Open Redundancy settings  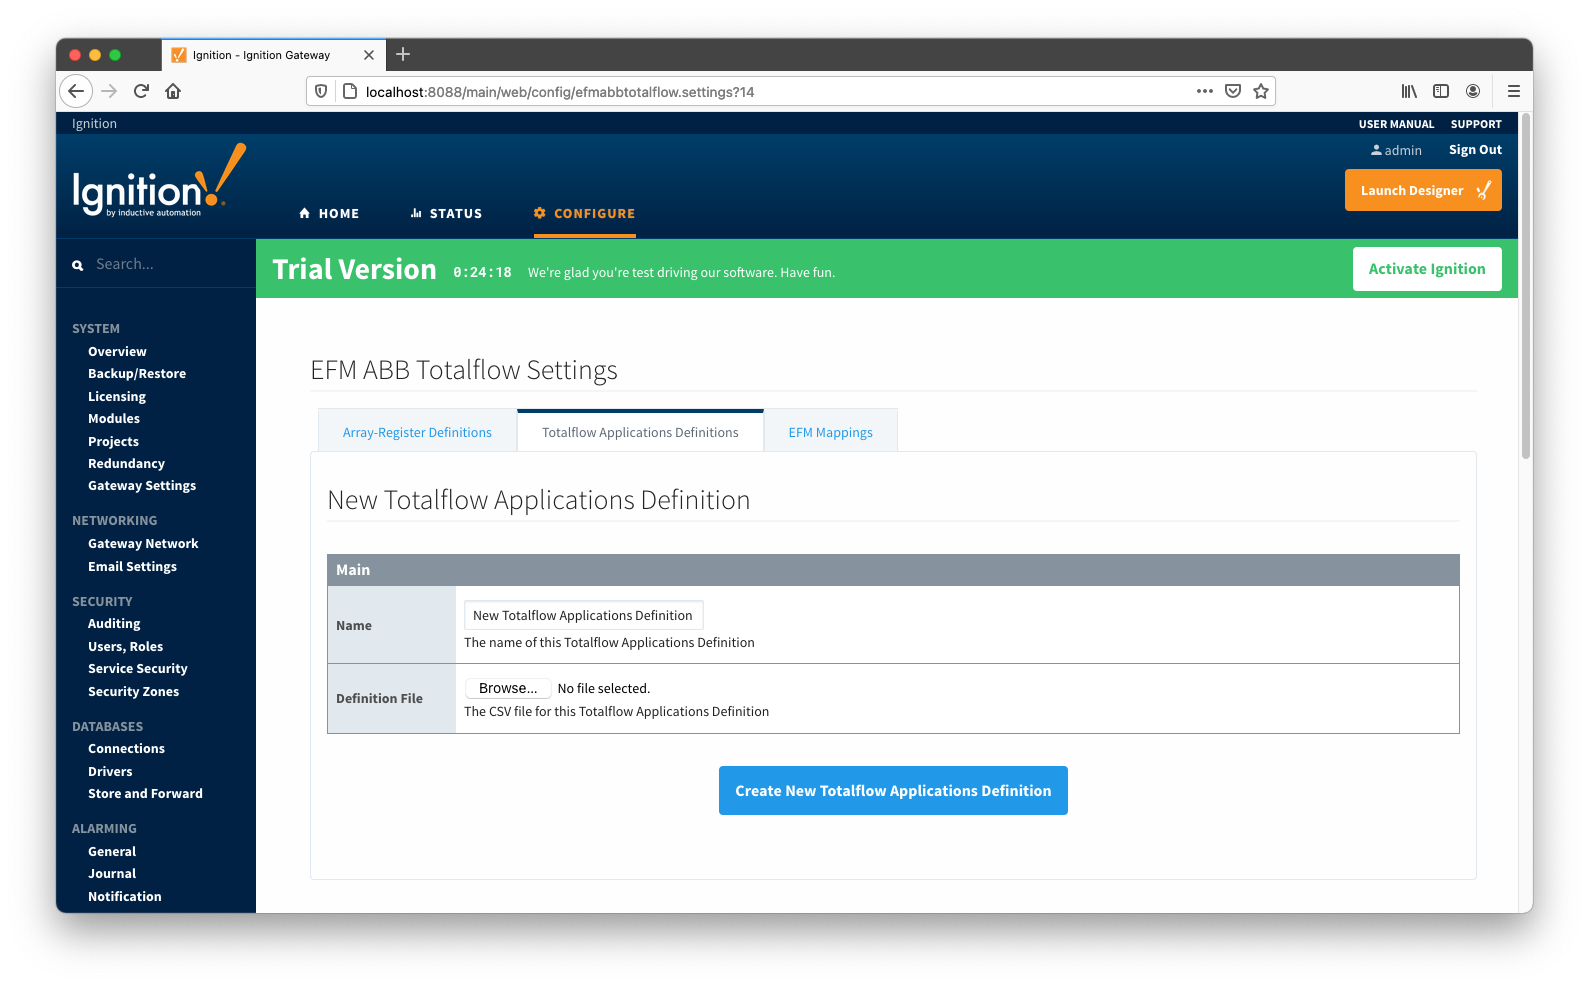126,464
